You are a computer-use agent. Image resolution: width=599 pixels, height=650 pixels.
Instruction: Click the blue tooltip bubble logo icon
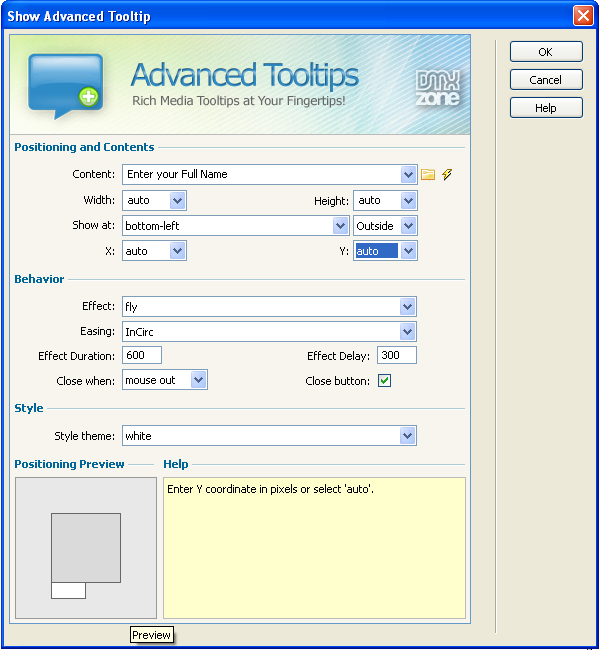point(65,86)
